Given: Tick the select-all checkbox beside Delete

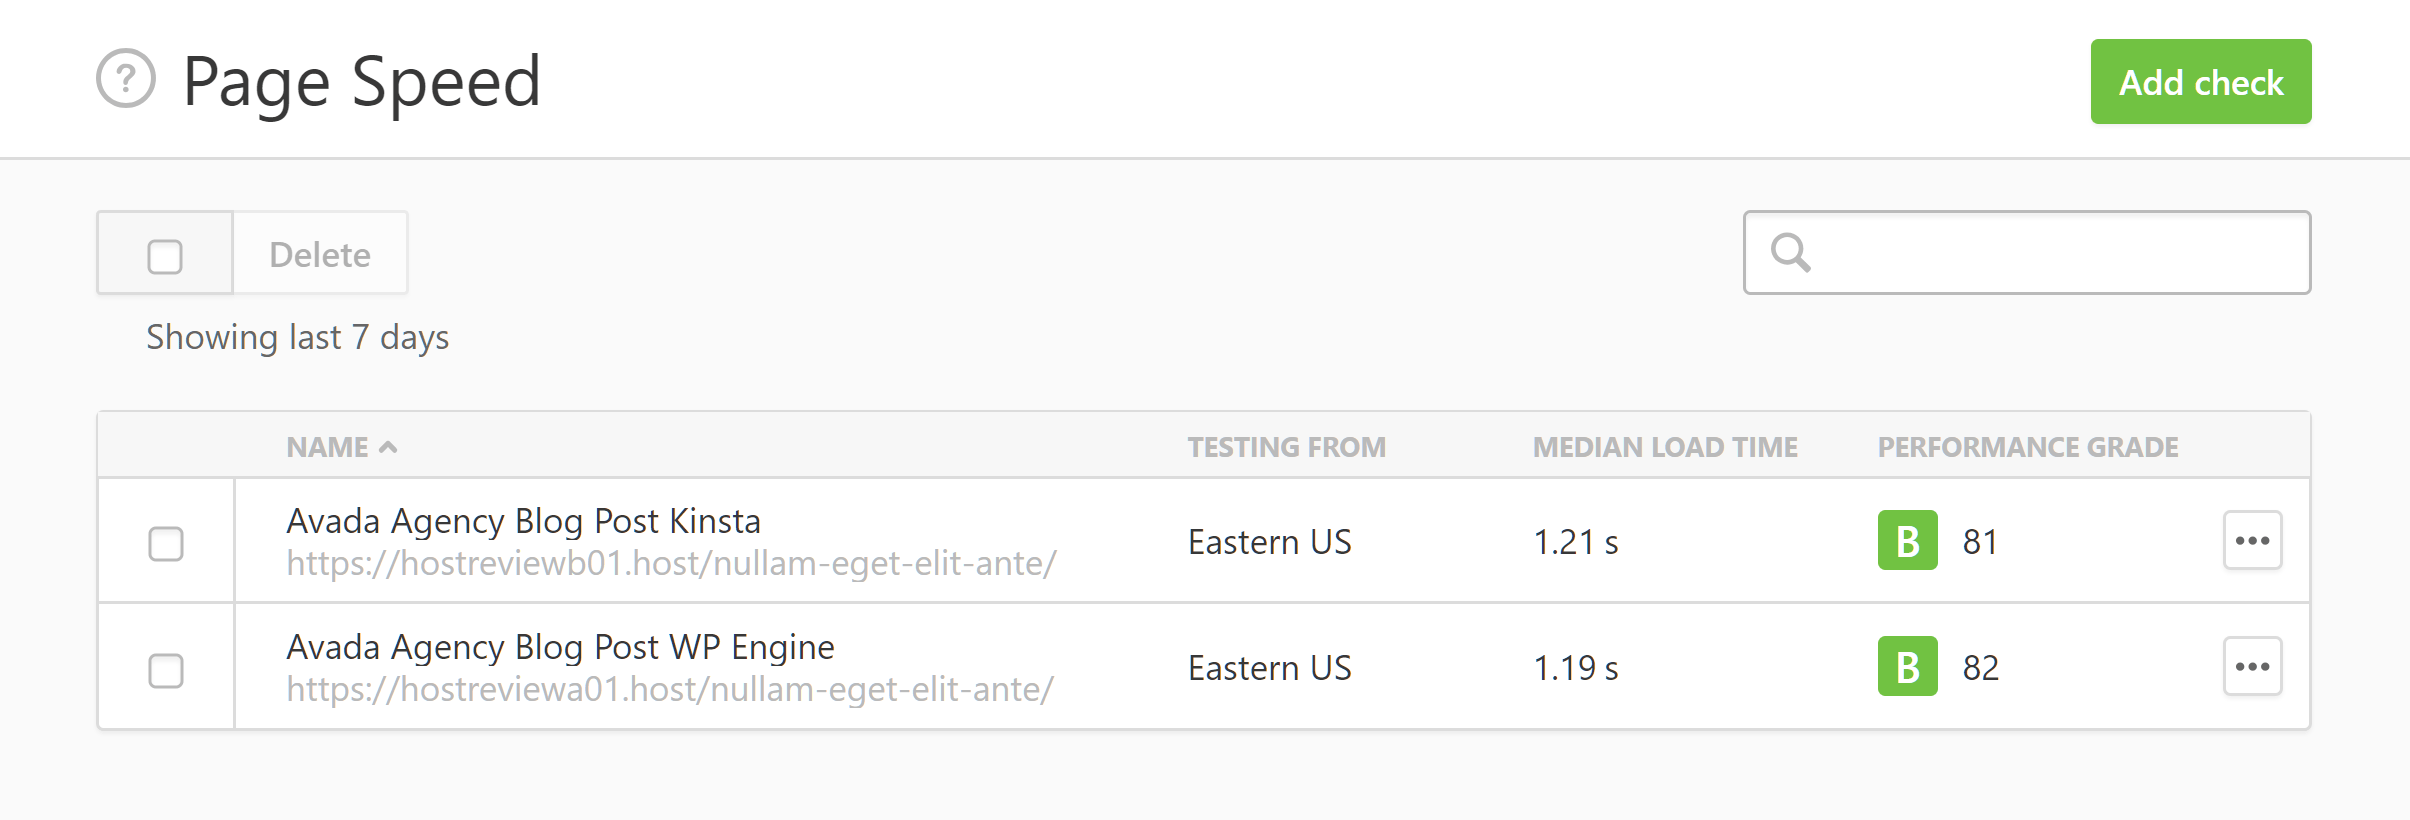Looking at the screenshot, I should pyautogui.click(x=165, y=256).
